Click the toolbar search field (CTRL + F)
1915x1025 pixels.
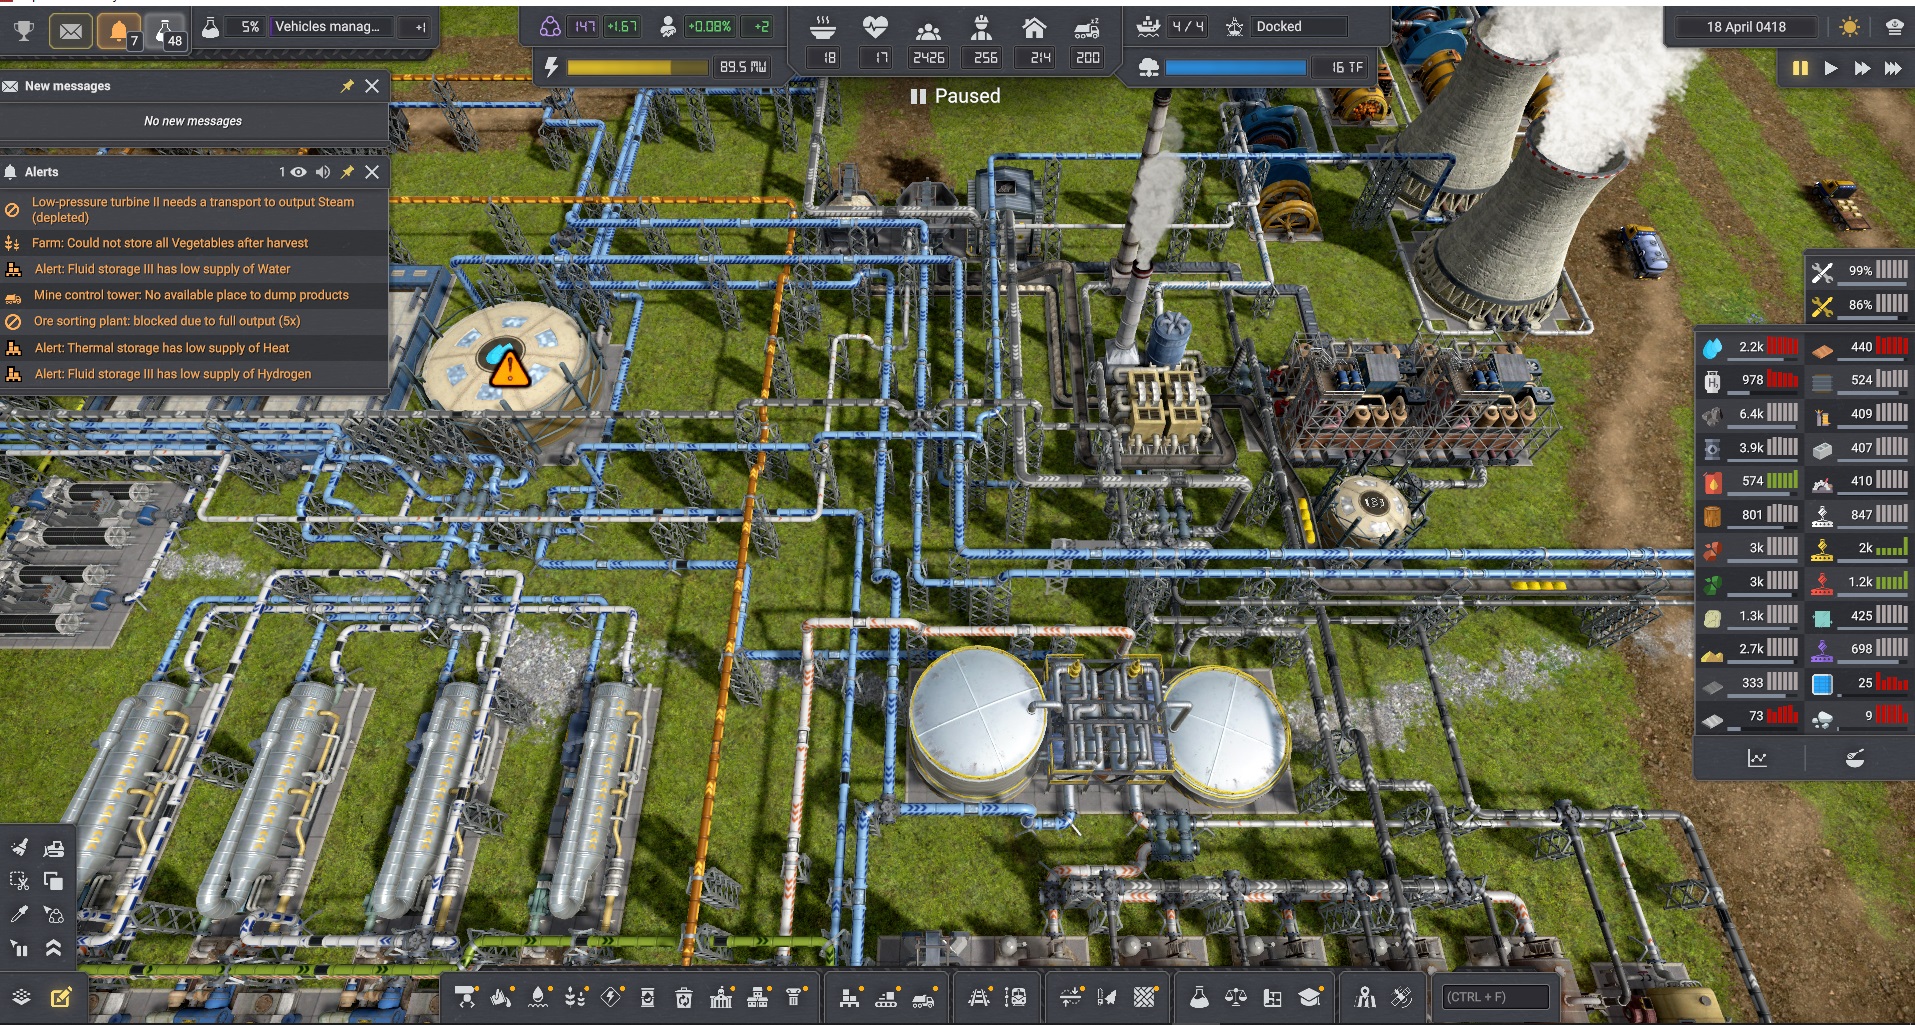click(1496, 997)
